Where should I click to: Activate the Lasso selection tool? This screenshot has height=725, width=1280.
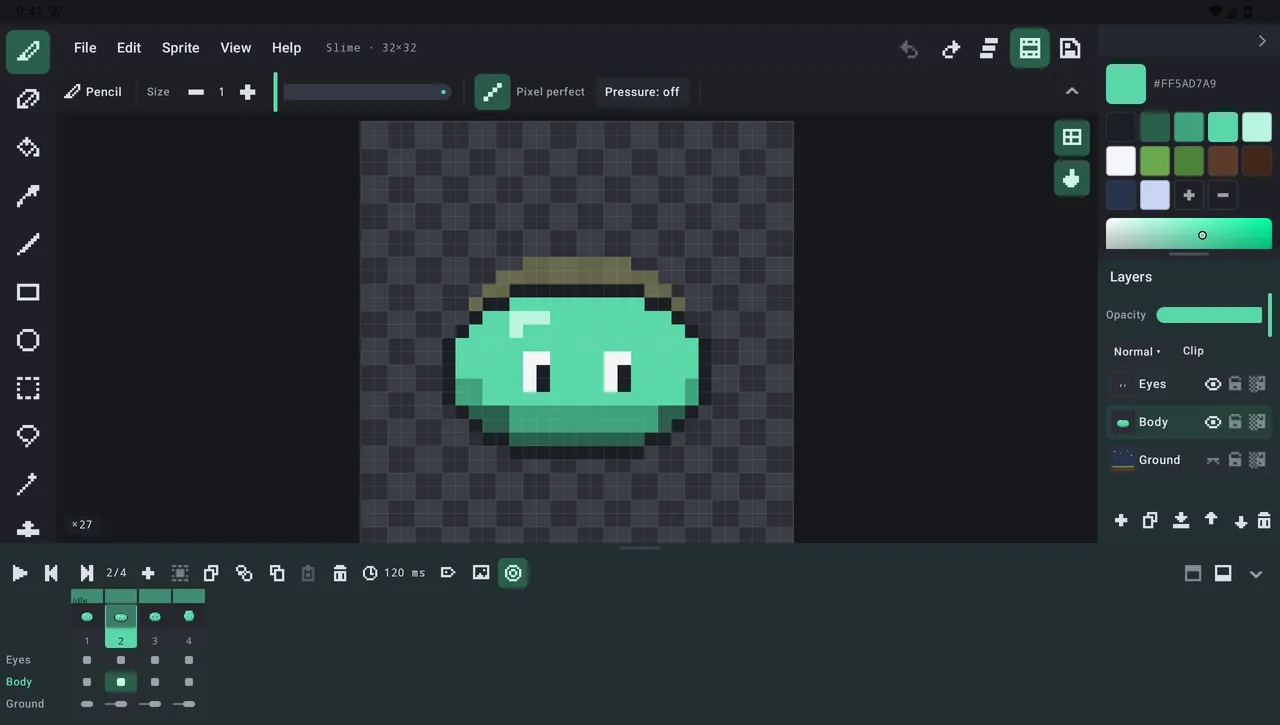pyautogui.click(x=28, y=436)
